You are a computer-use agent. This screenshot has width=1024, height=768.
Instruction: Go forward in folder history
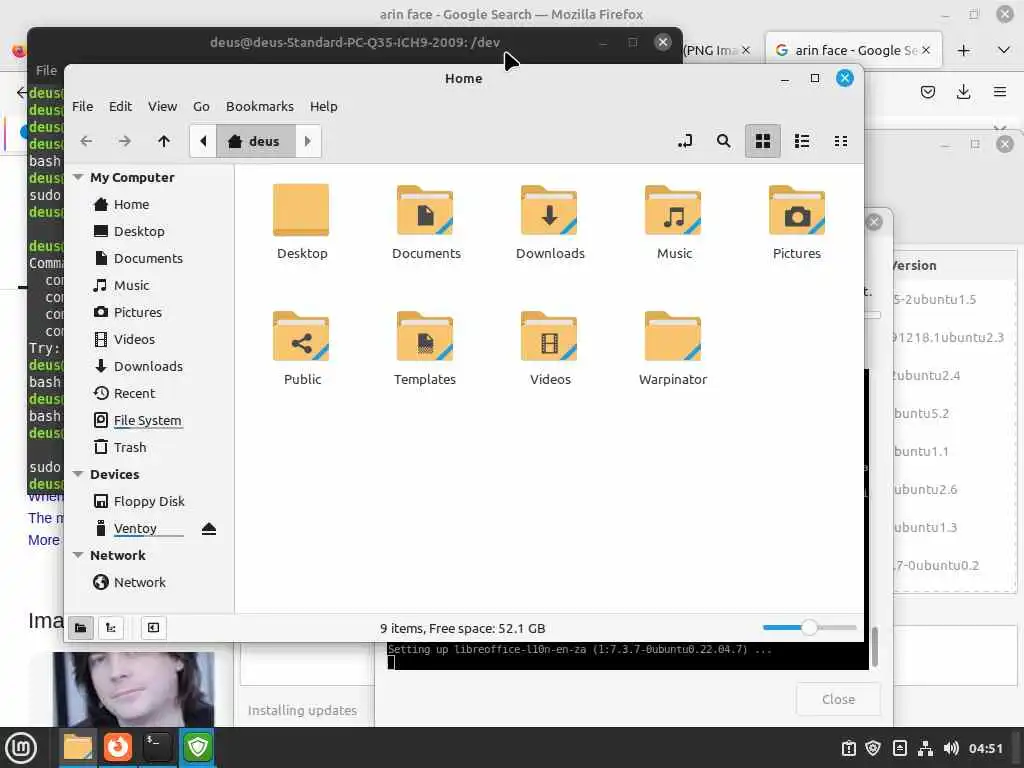125,141
